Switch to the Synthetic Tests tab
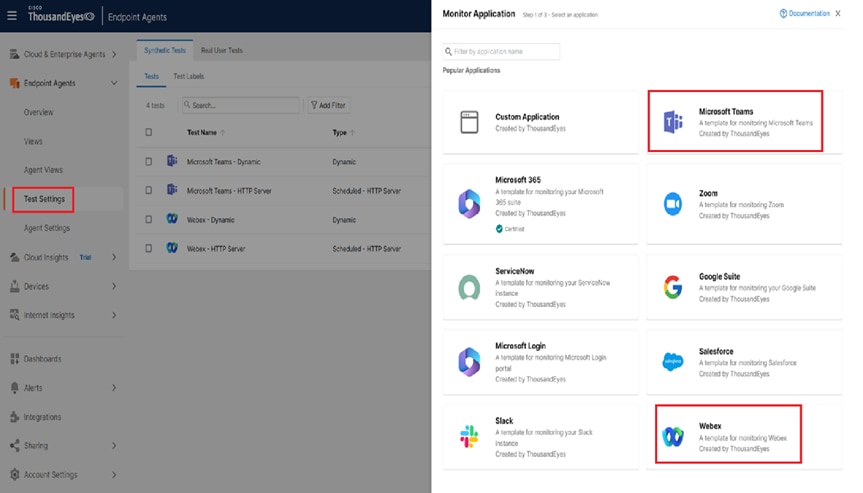The image size is (863, 493). coord(165,50)
